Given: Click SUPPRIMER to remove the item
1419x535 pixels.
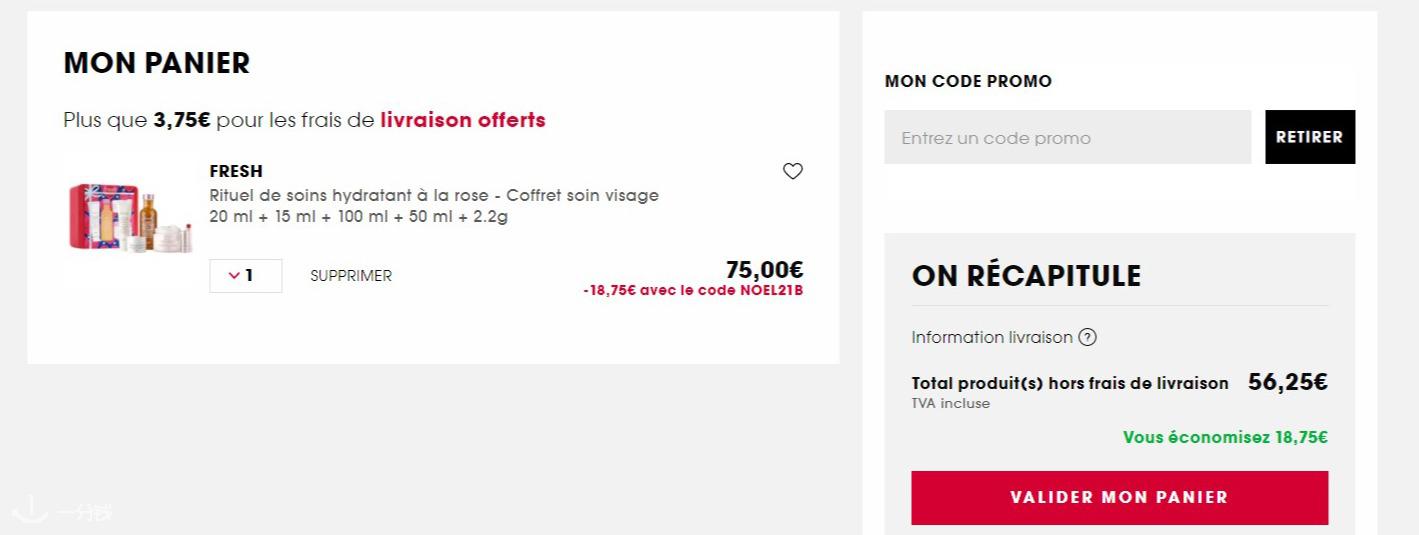Looking at the screenshot, I should coord(351,276).
